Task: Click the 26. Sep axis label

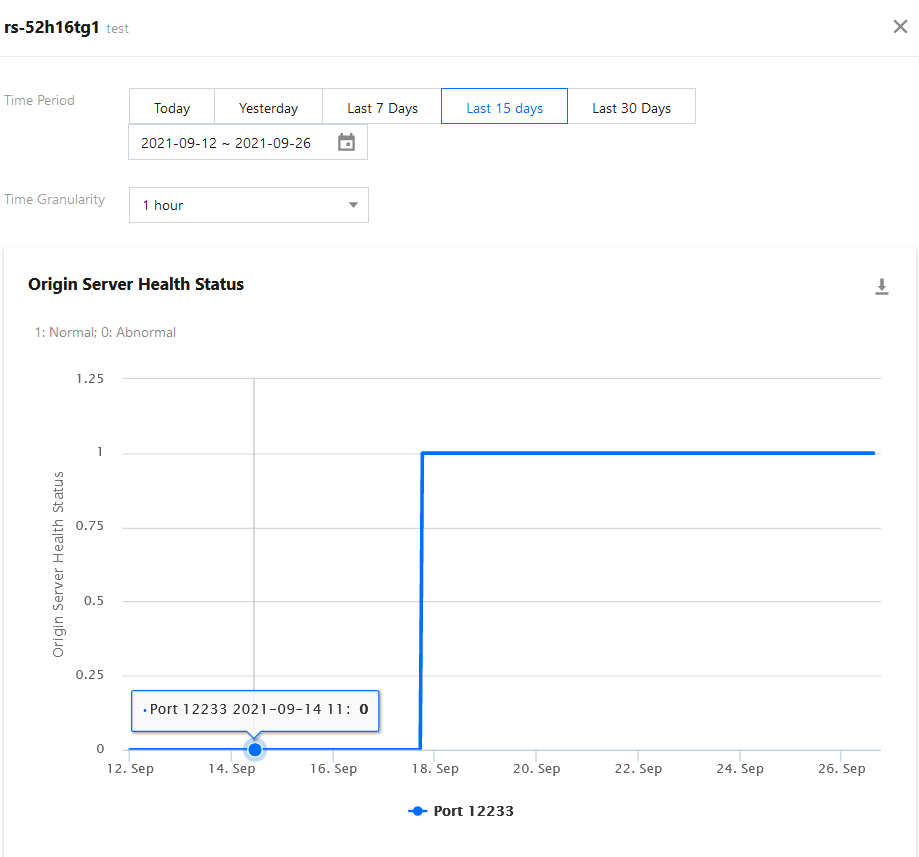Action: [841, 769]
